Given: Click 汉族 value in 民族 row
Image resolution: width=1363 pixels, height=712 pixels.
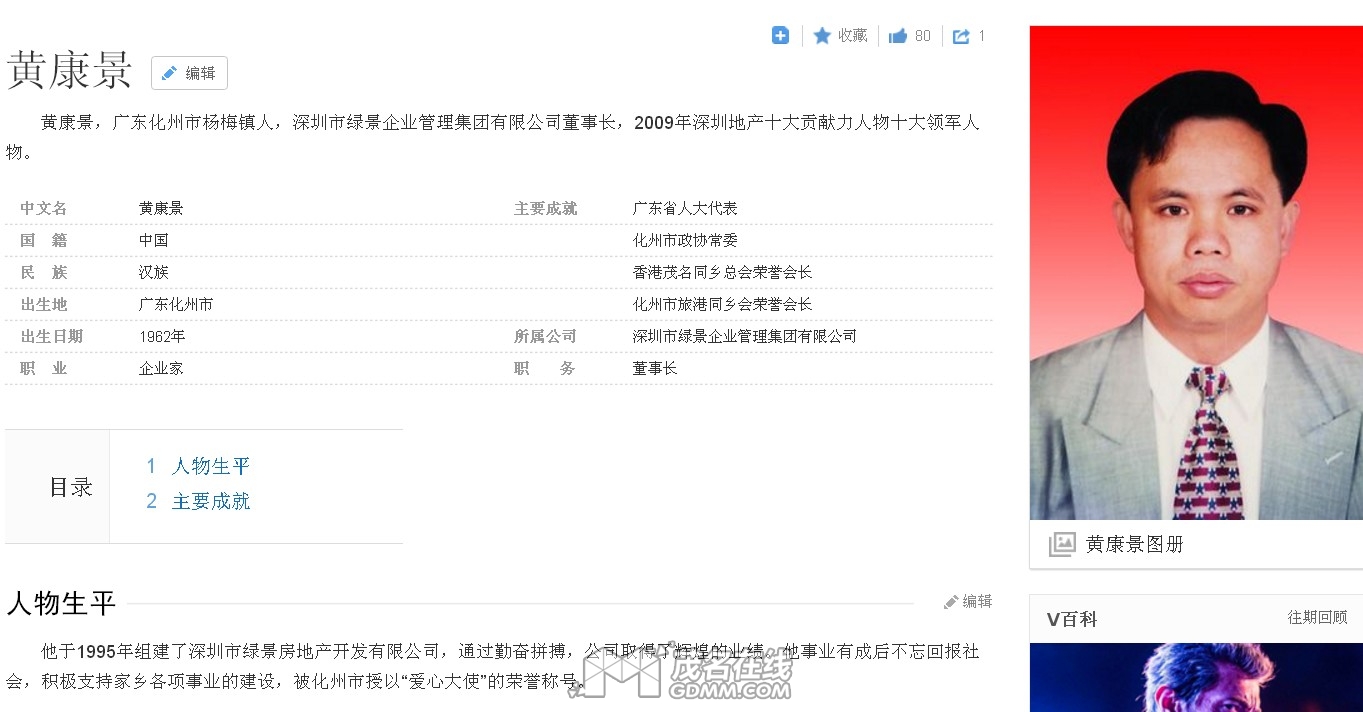Looking at the screenshot, I should pos(154,272).
